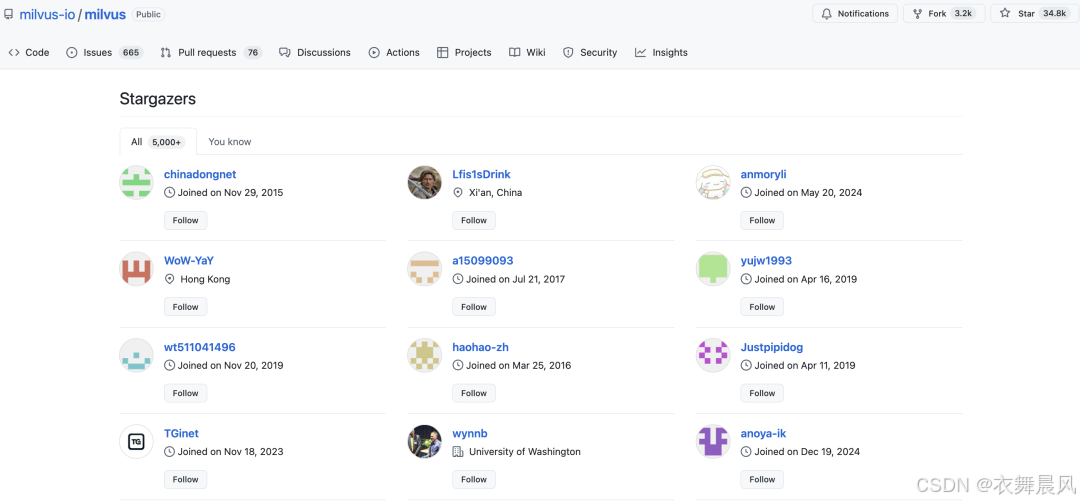Open Lfis1sDrink's profile link
The width and height of the screenshot is (1080, 502).
click(481, 174)
